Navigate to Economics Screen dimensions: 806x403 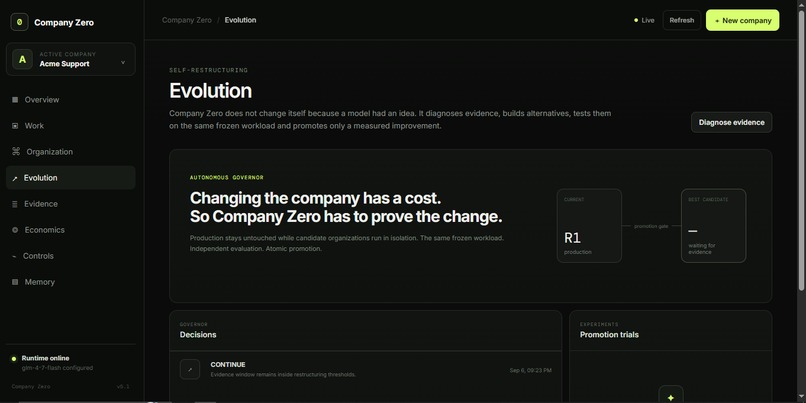tap(71, 230)
